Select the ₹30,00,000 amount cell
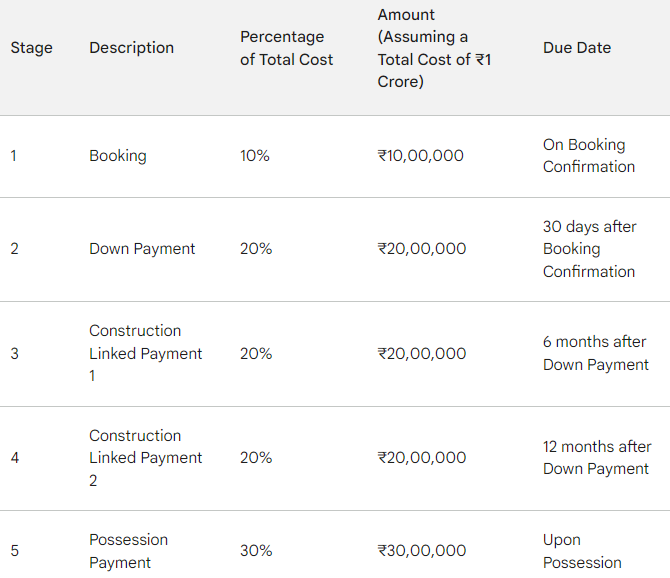The width and height of the screenshot is (670, 578). pyautogui.click(x=422, y=551)
